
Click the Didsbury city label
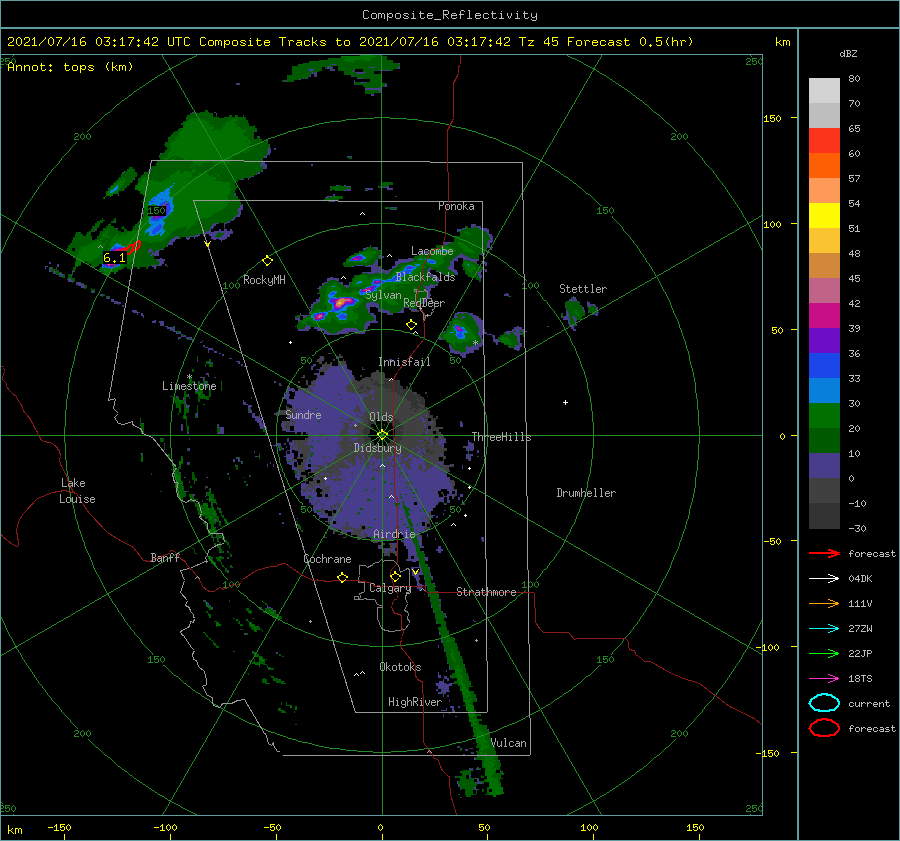tap(377, 448)
